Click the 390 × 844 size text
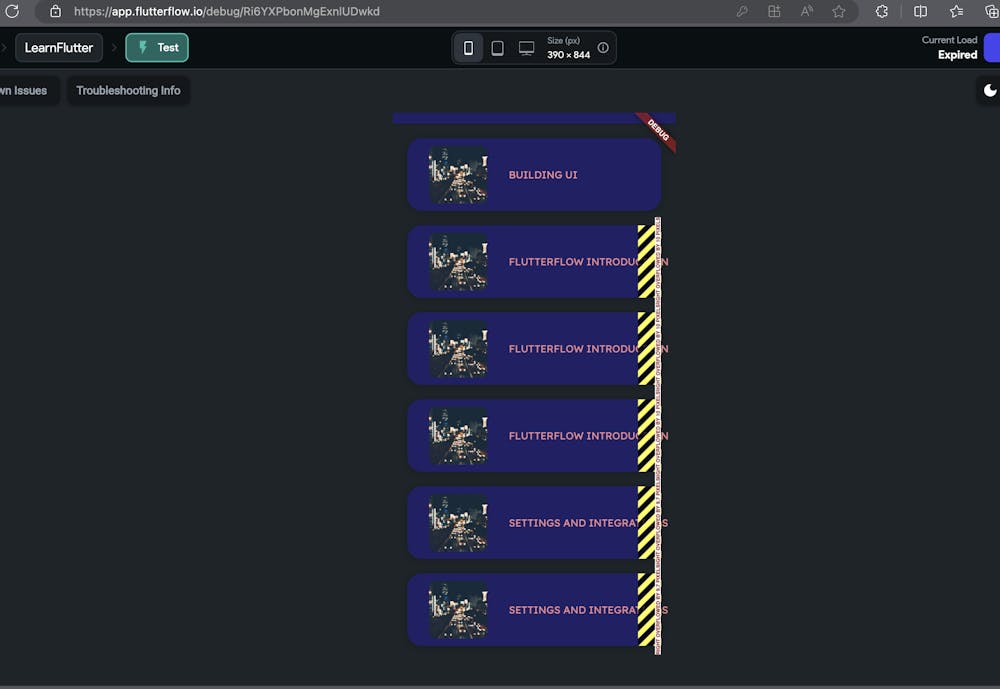The height and width of the screenshot is (689, 1000). click(568, 55)
